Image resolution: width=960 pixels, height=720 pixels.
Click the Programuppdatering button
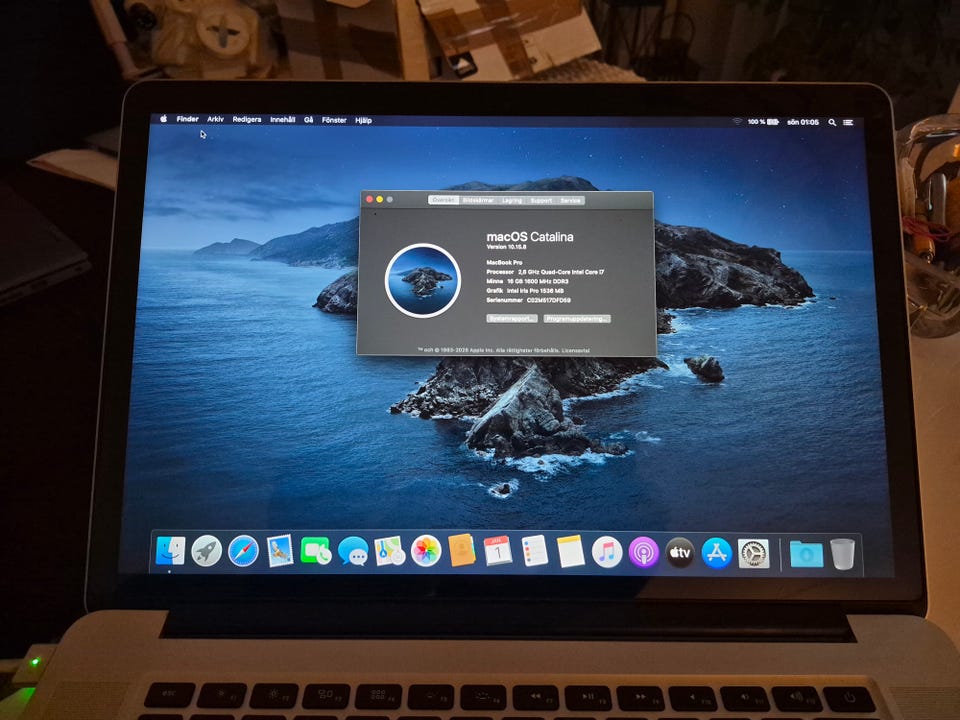[577, 318]
